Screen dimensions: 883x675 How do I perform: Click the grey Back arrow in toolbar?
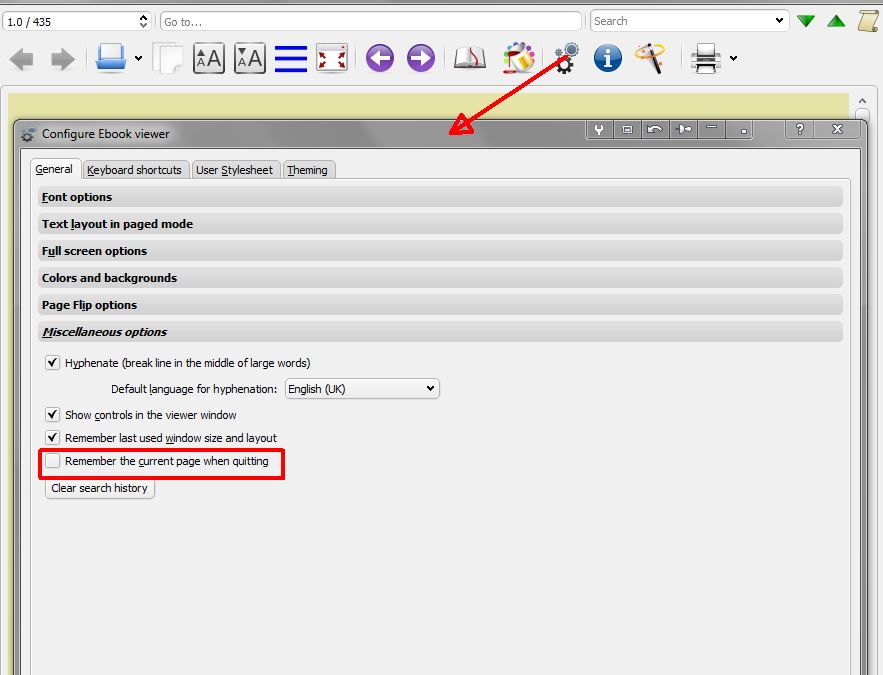click(x=22, y=59)
